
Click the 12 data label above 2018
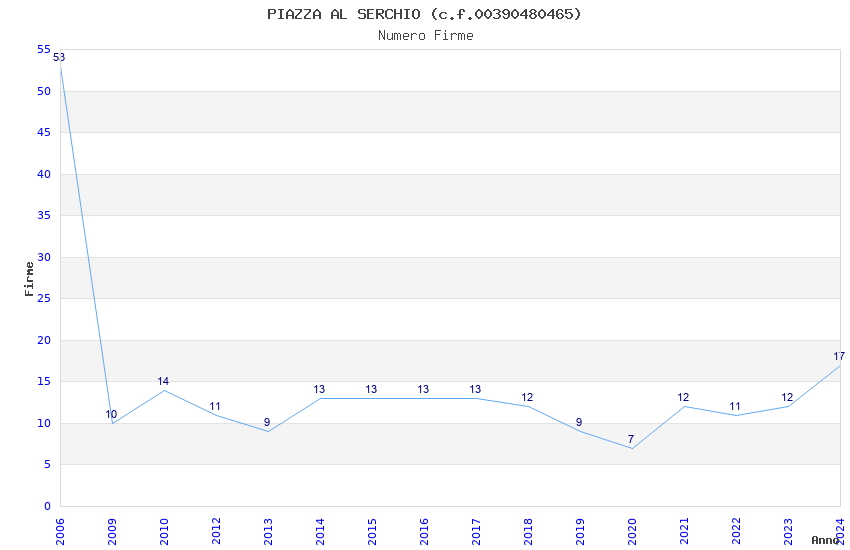point(527,397)
